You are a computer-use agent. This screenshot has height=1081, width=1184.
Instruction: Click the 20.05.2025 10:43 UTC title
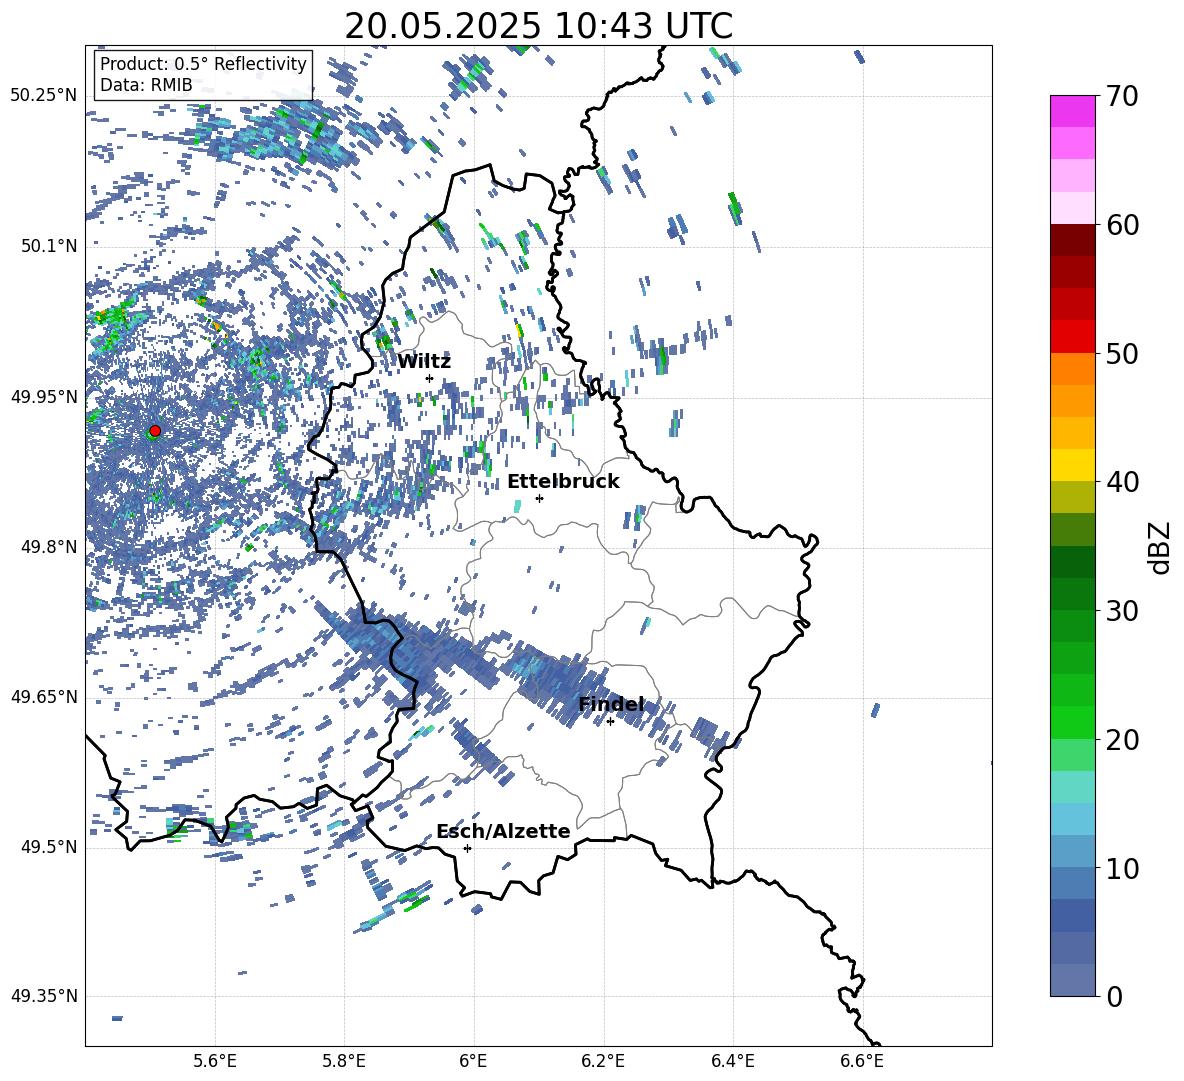538,26
